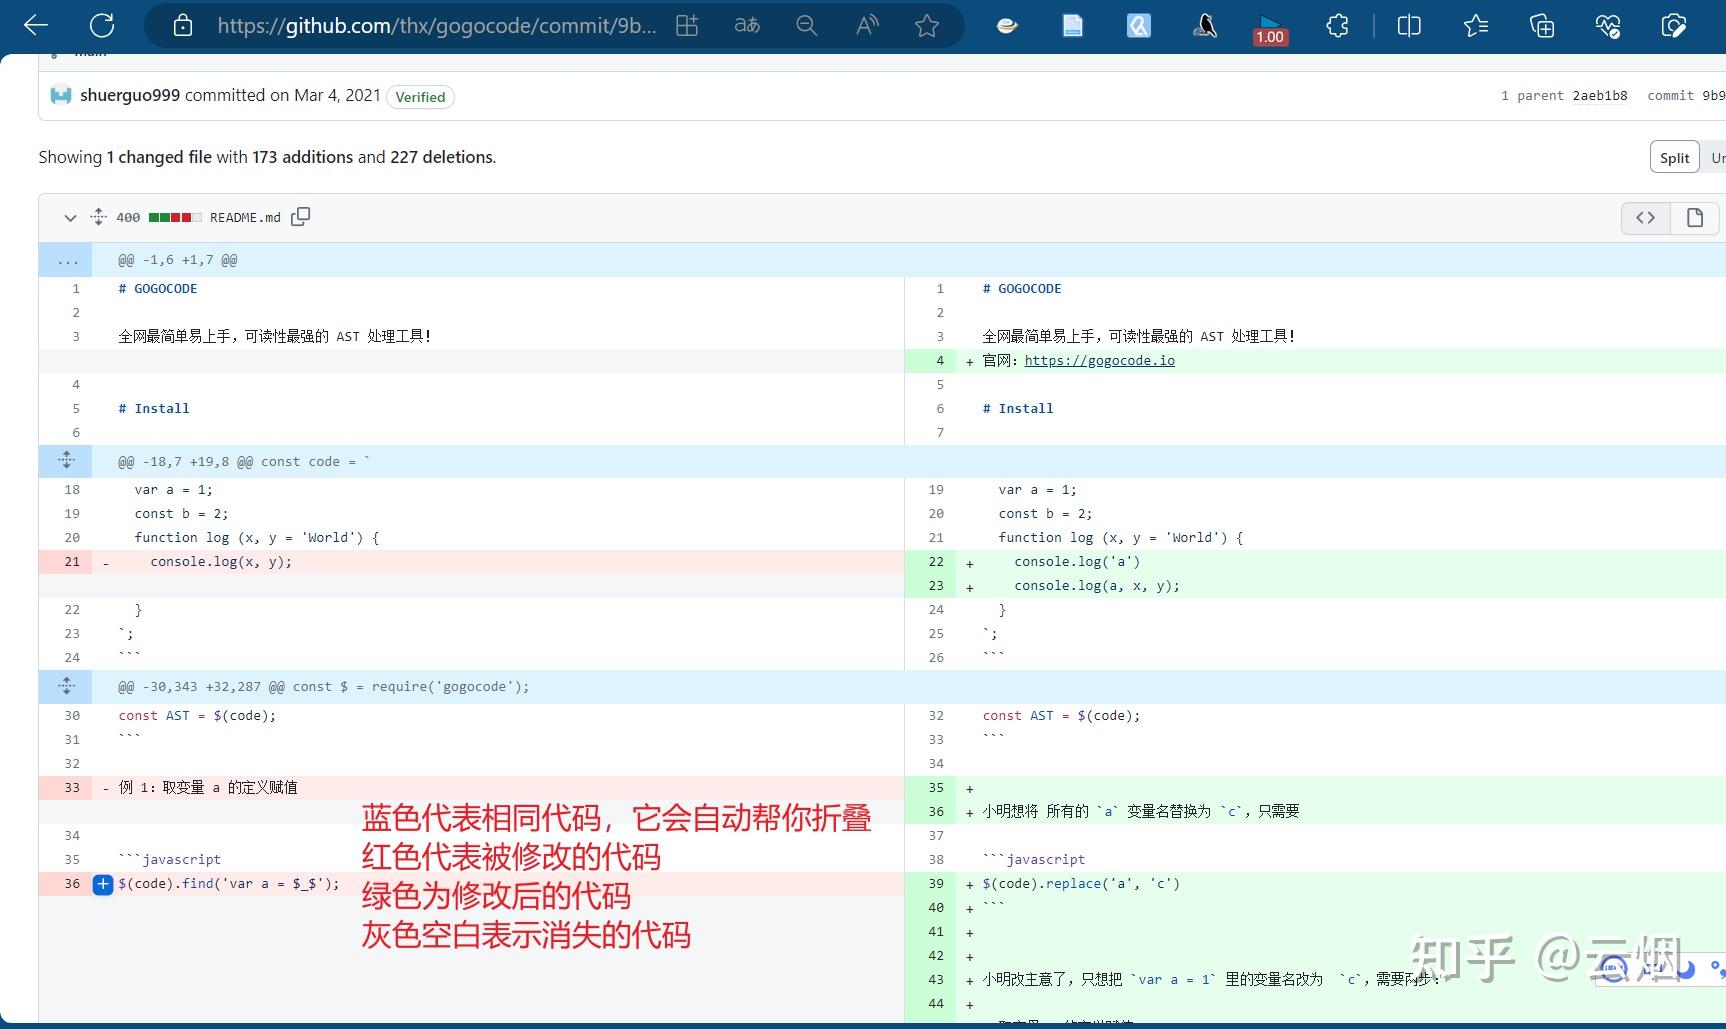The width and height of the screenshot is (1726, 1029).
Task: Open the Q search extension icon
Action: (x=1139, y=26)
